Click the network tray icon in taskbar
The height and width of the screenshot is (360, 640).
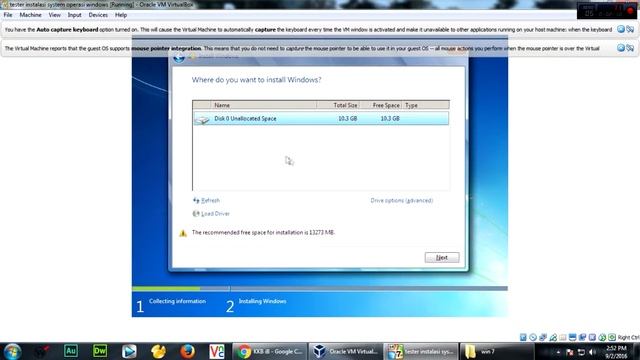click(x=581, y=352)
